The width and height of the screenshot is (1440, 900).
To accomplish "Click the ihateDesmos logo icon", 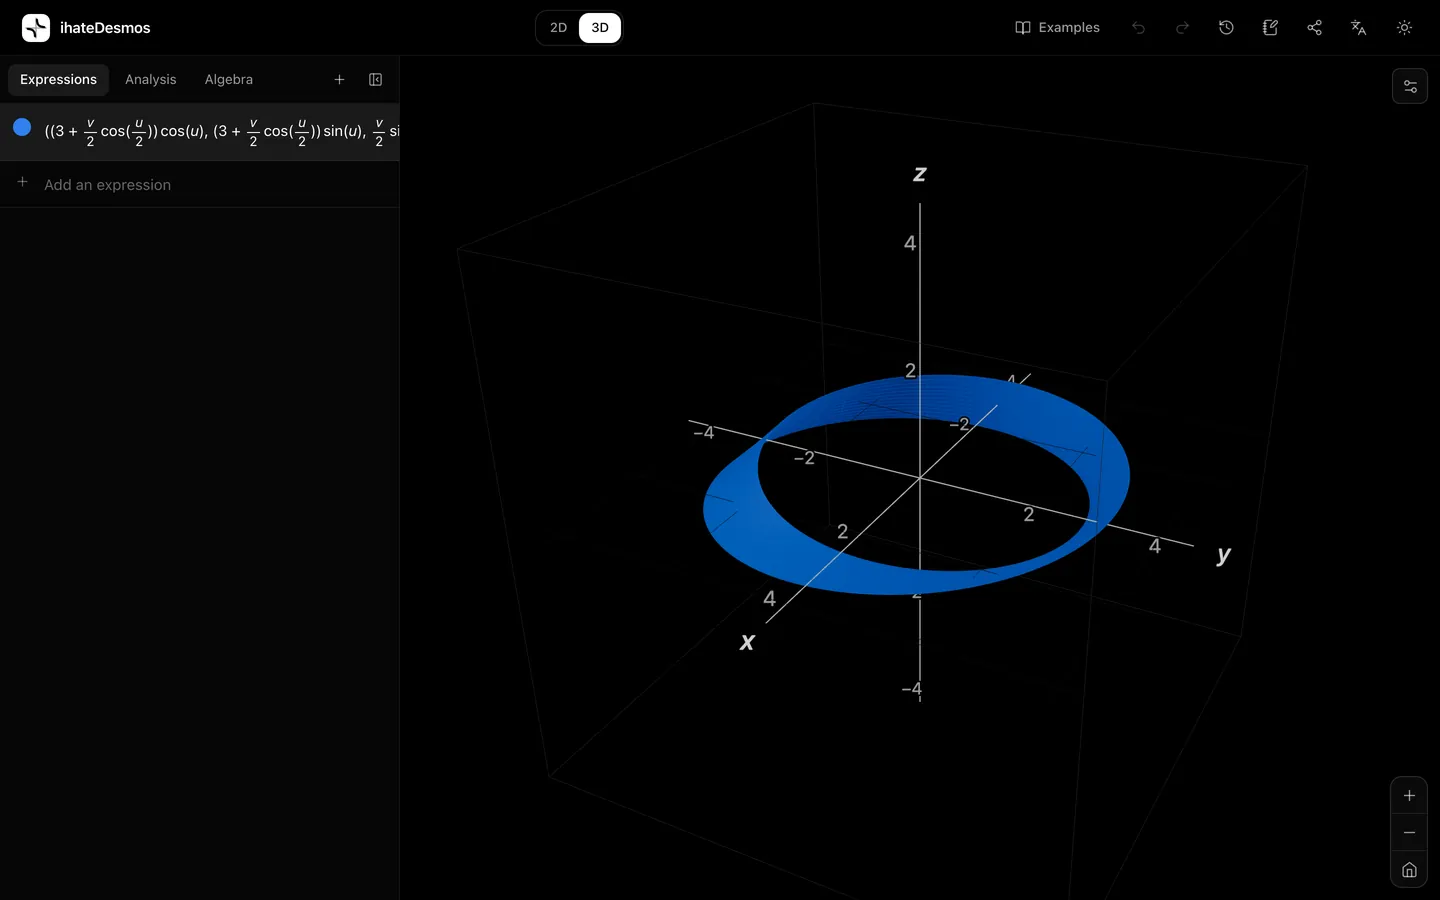I will 36,28.
